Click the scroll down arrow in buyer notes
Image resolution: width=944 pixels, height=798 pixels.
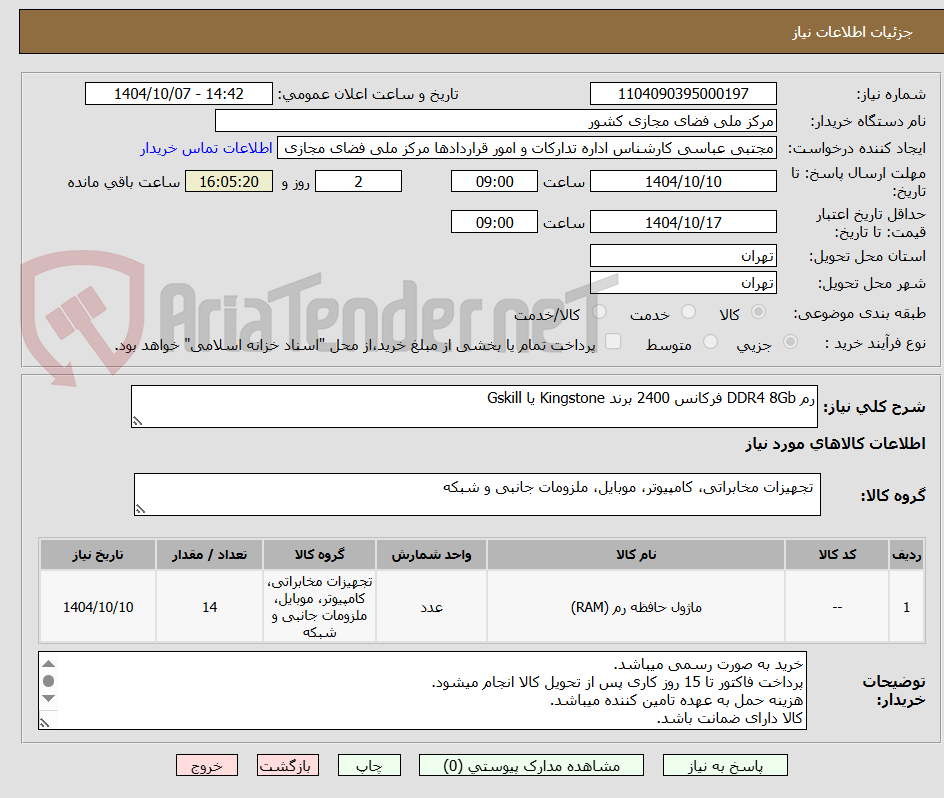click(49, 699)
